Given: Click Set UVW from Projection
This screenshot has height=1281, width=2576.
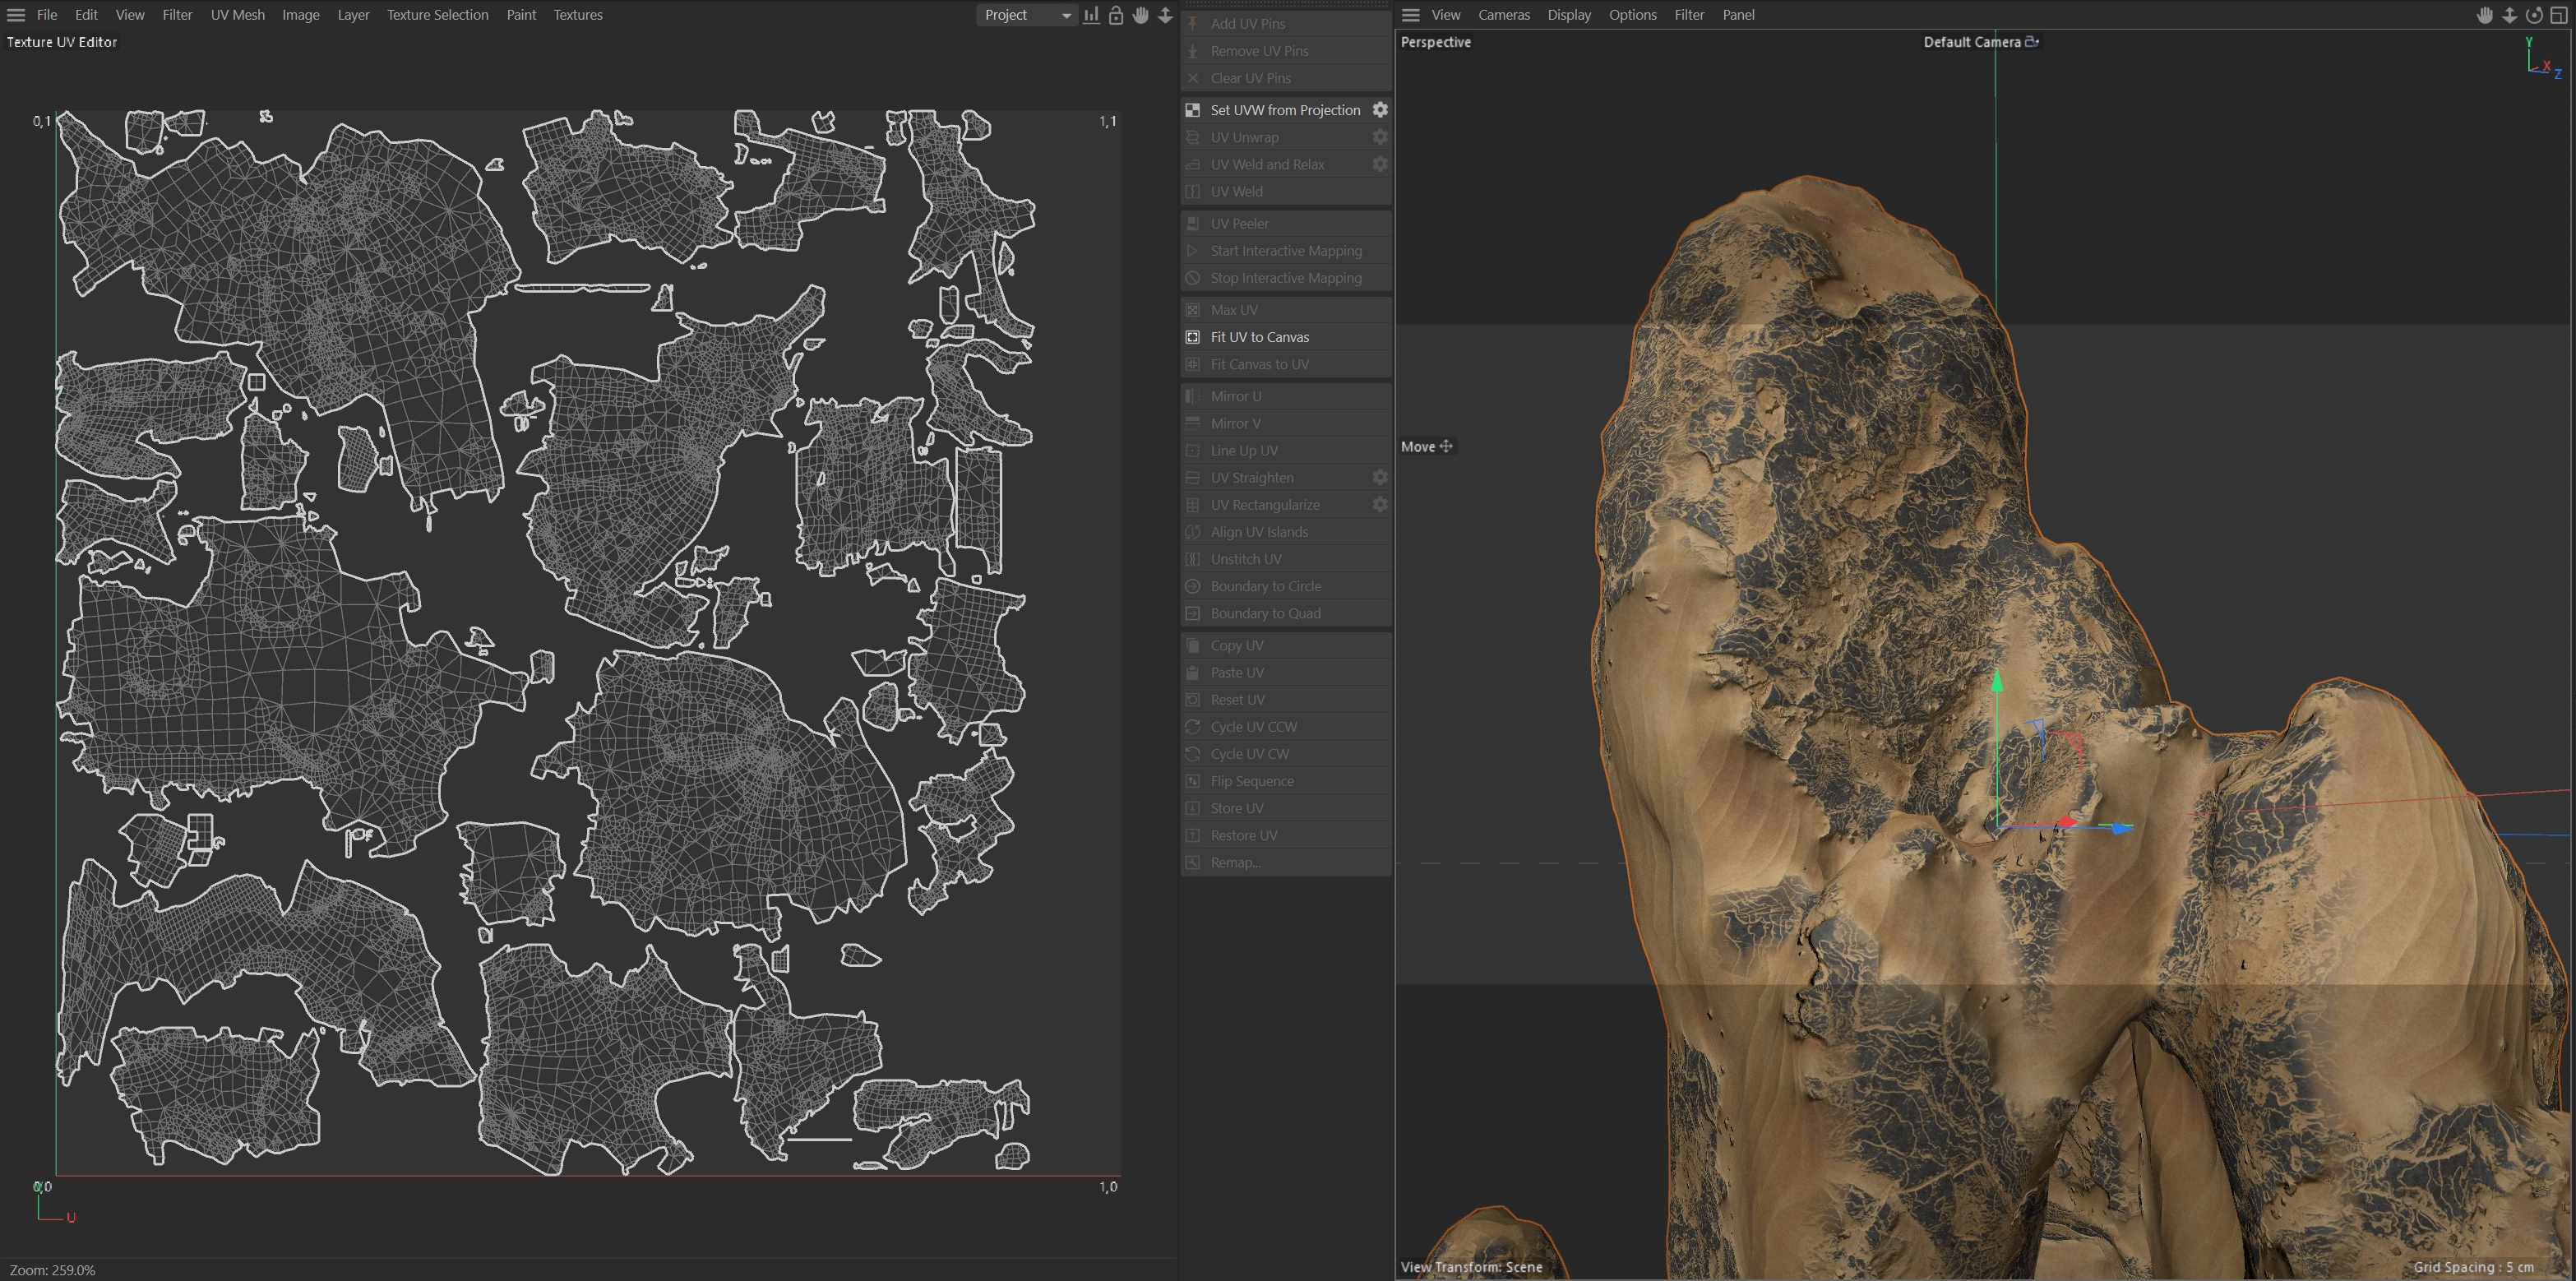Looking at the screenshot, I should click(x=1285, y=110).
